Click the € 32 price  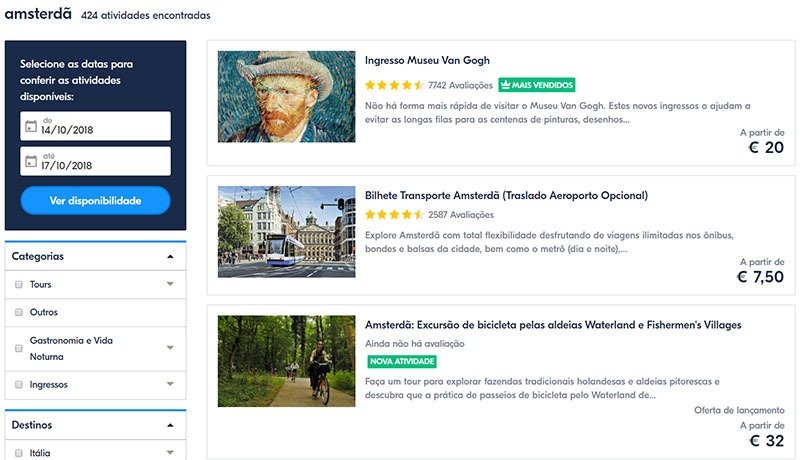[766, 441]
